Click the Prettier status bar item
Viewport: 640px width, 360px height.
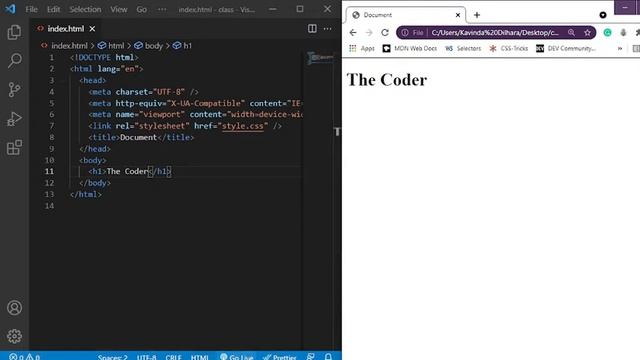pos(280,357)
